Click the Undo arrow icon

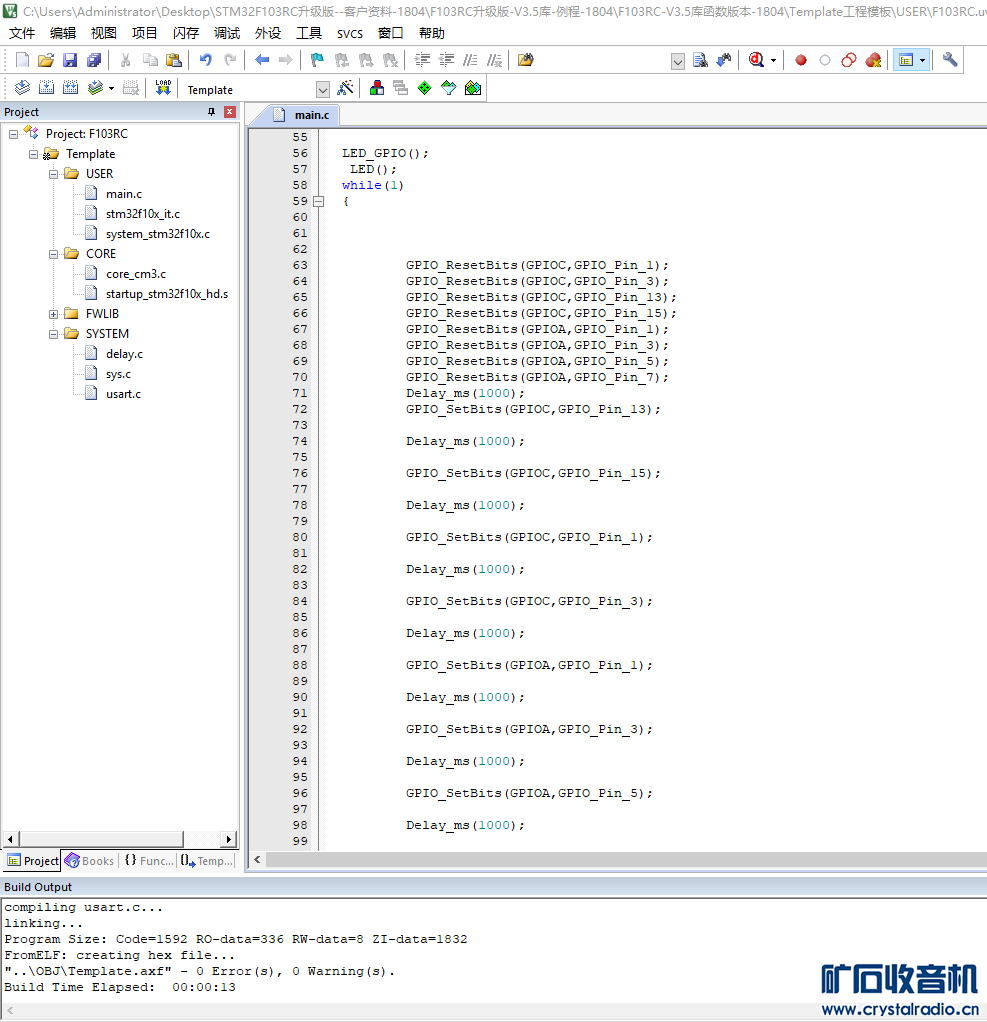205,60
